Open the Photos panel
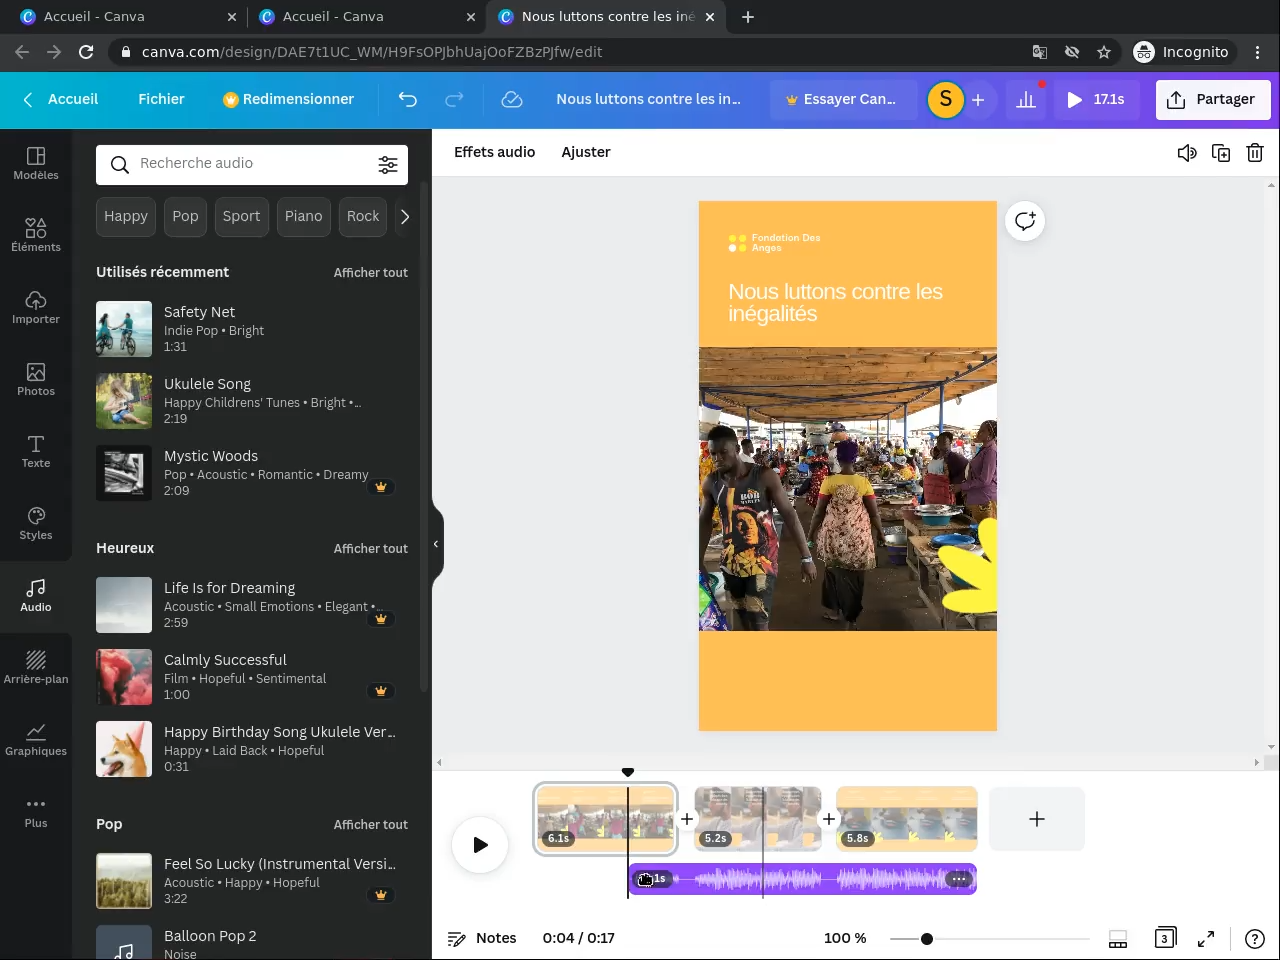This screenshot has width=1280, height=960. [x=36, y=378]
